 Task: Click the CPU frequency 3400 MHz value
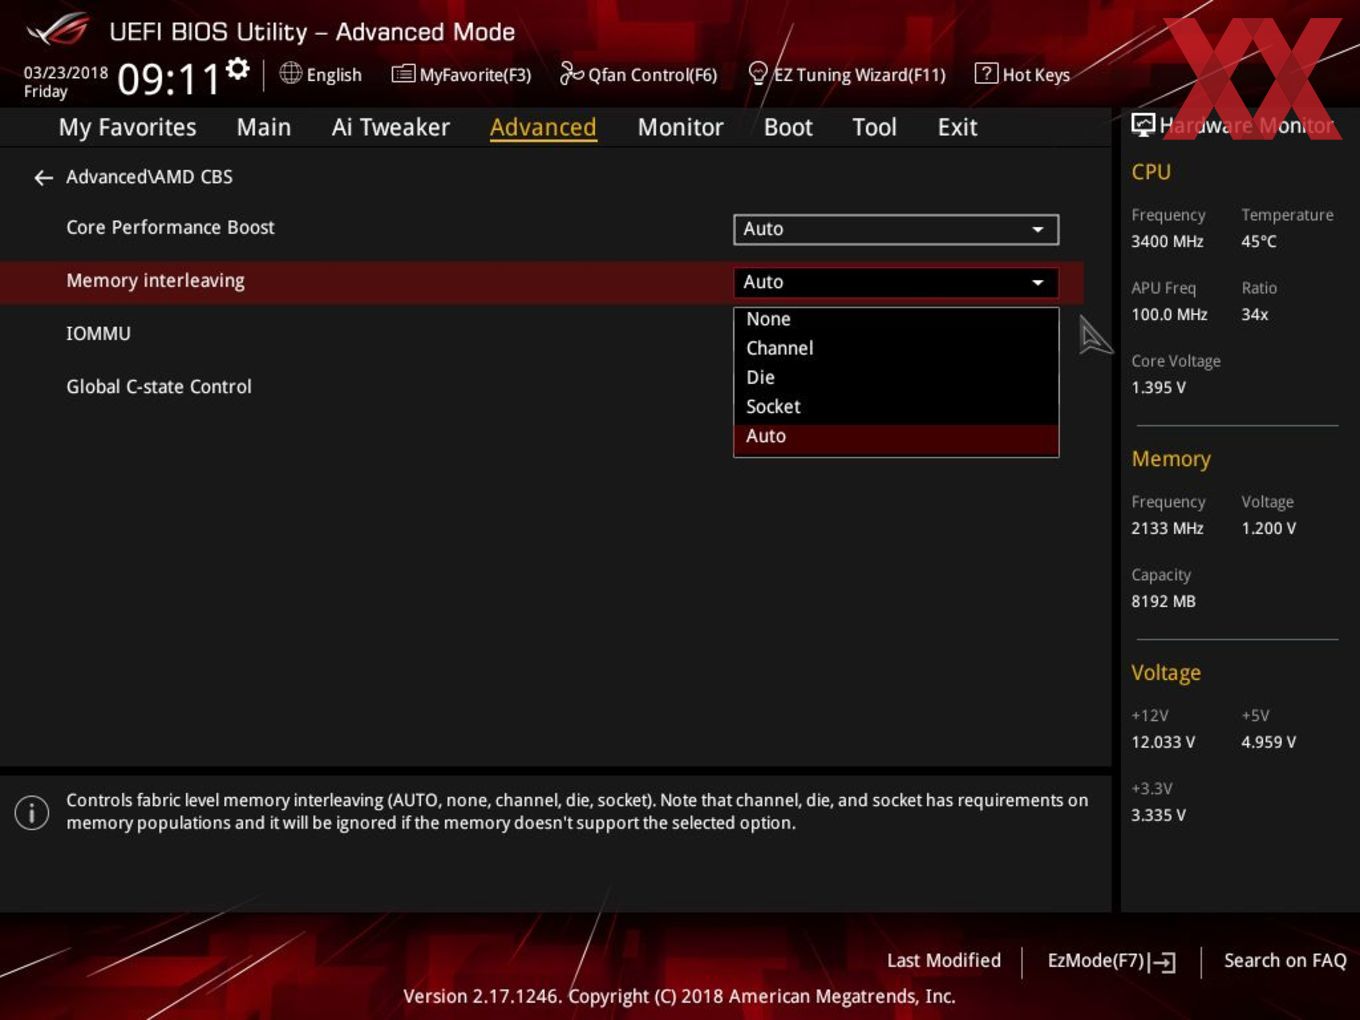tap(1167, 241)
